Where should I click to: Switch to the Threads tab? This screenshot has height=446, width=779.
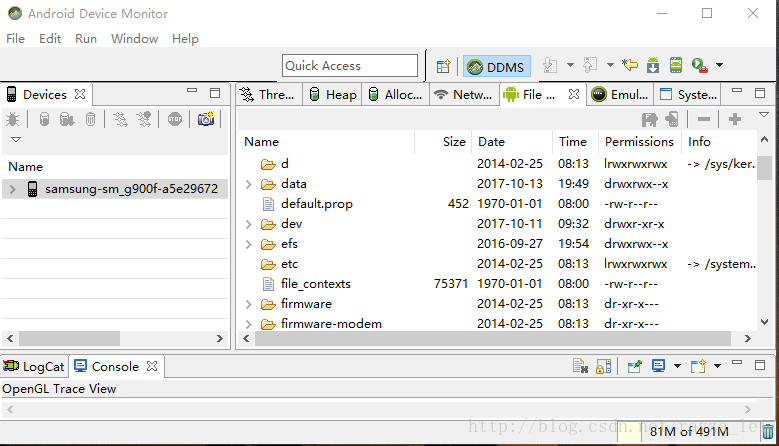pos(268,94)
